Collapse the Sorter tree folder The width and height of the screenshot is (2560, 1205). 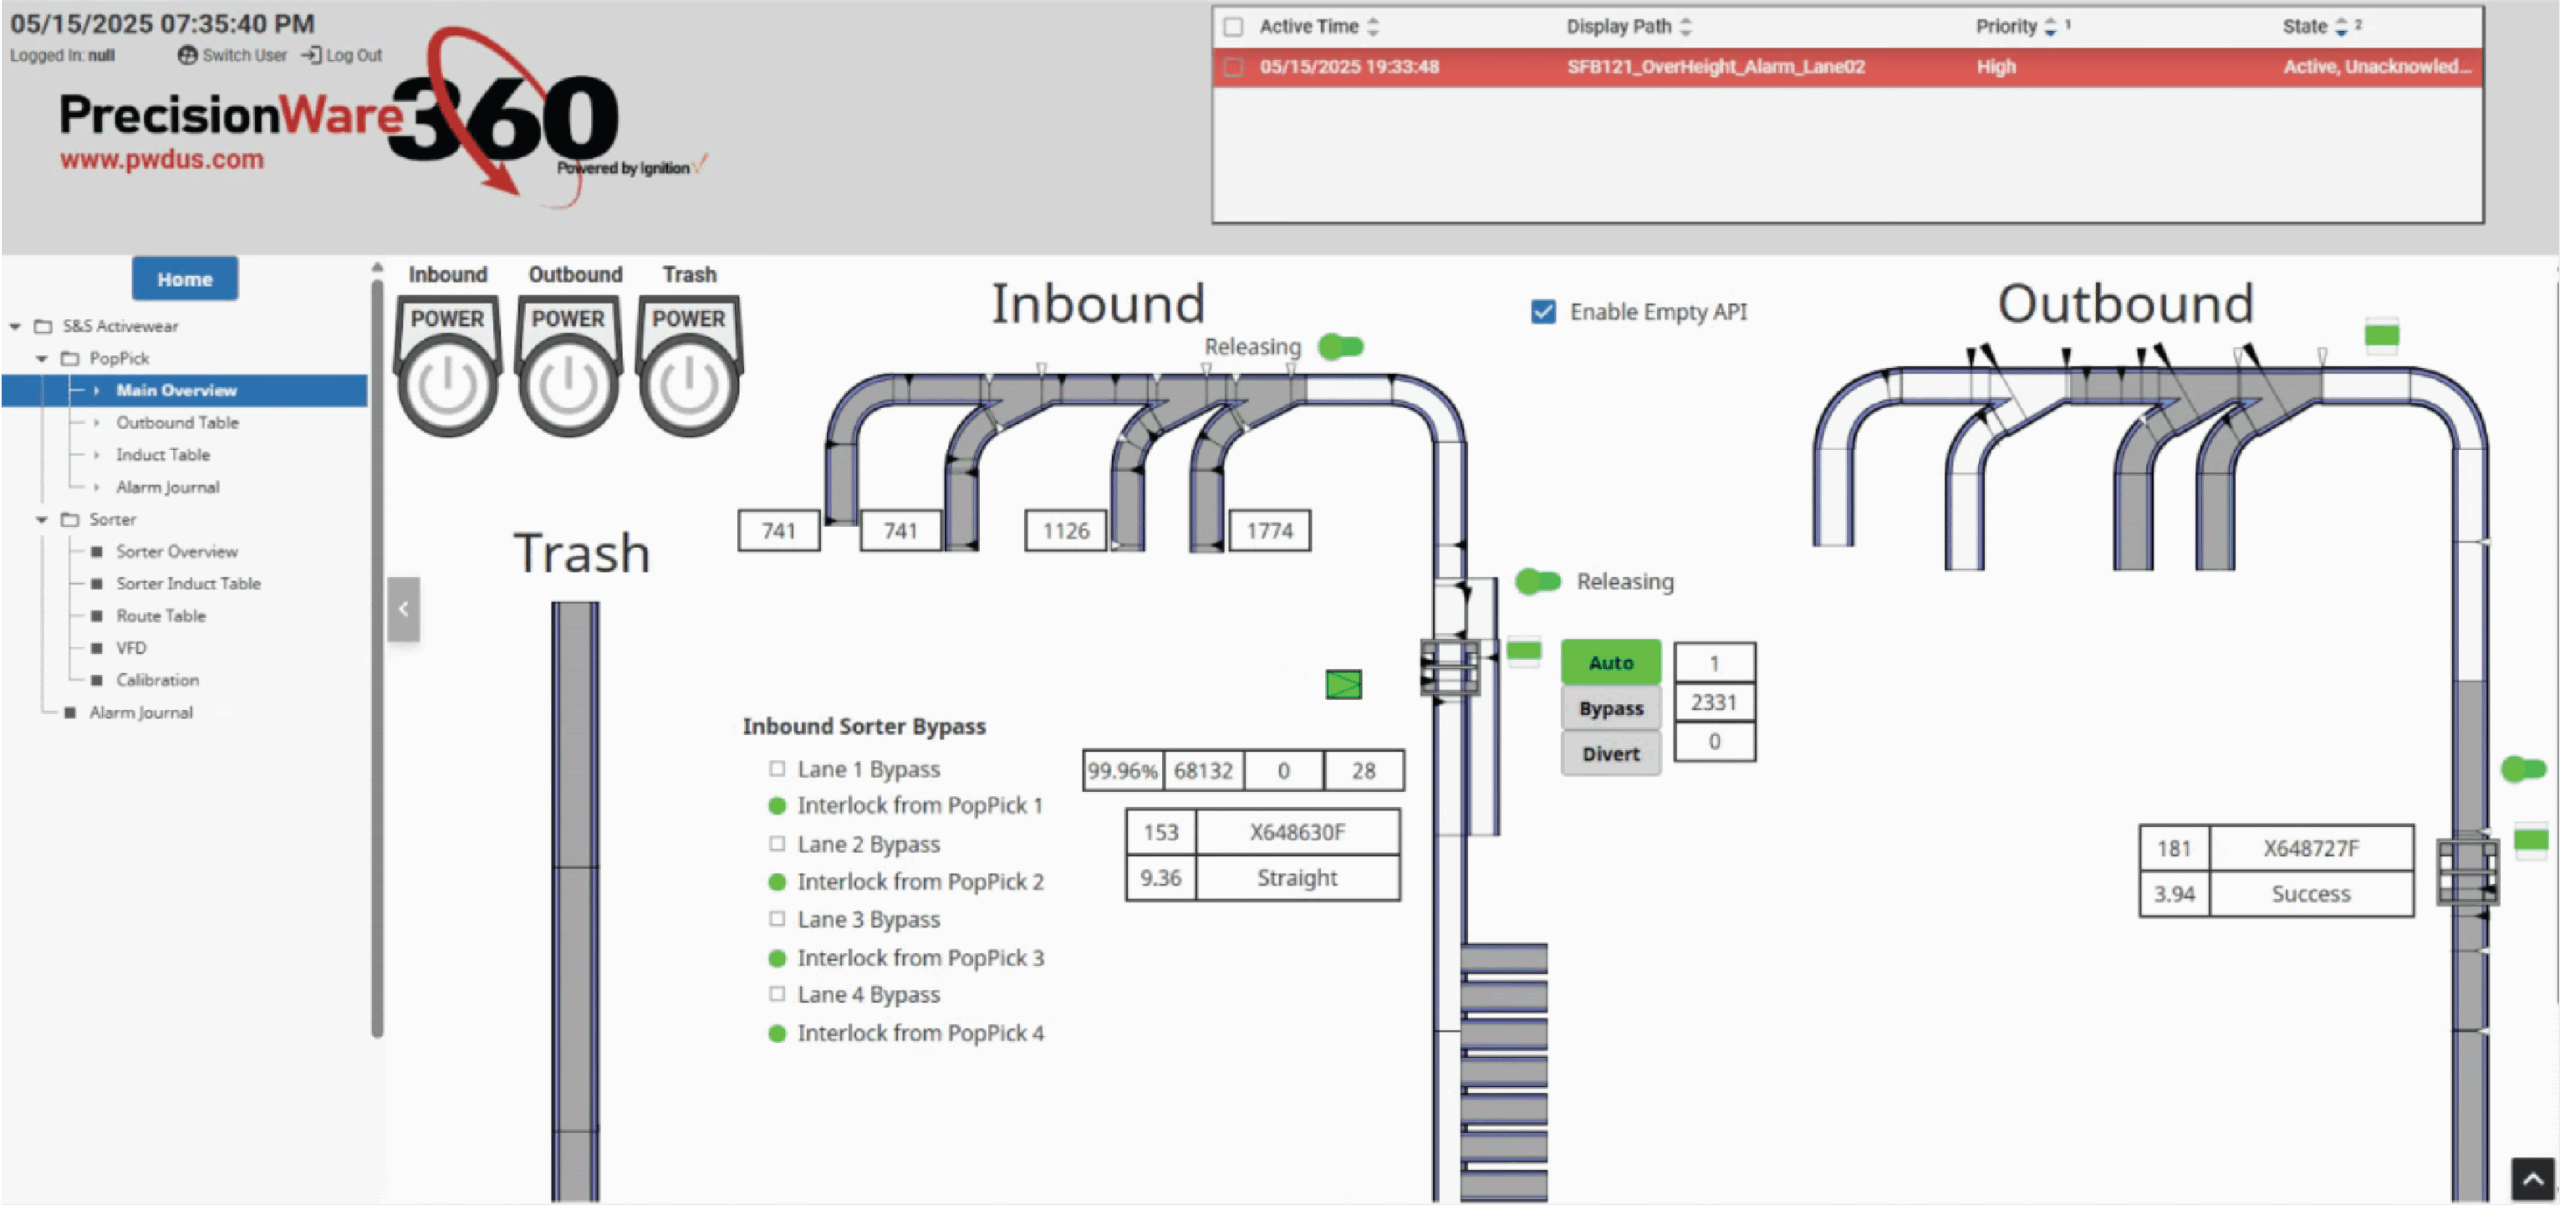tap(42, 519)
